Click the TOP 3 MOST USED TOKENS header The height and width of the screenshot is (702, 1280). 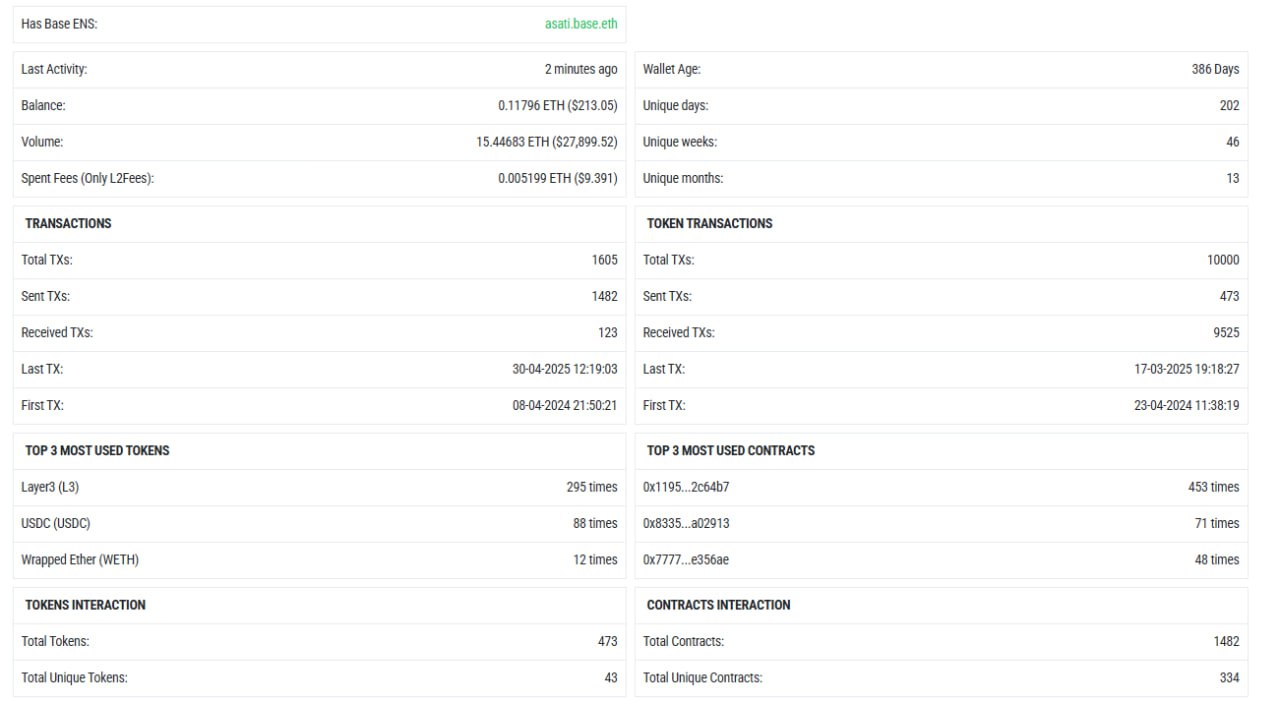pyautogui.click(x=97, y=451)
